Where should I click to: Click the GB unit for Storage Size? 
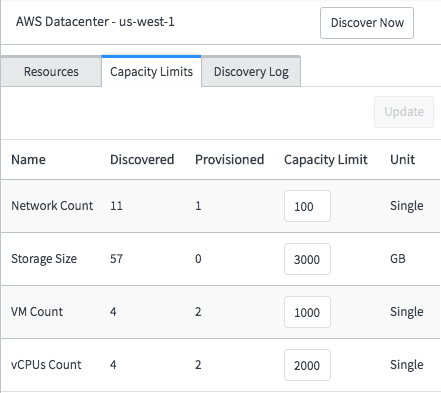click(x=398, y=259)
